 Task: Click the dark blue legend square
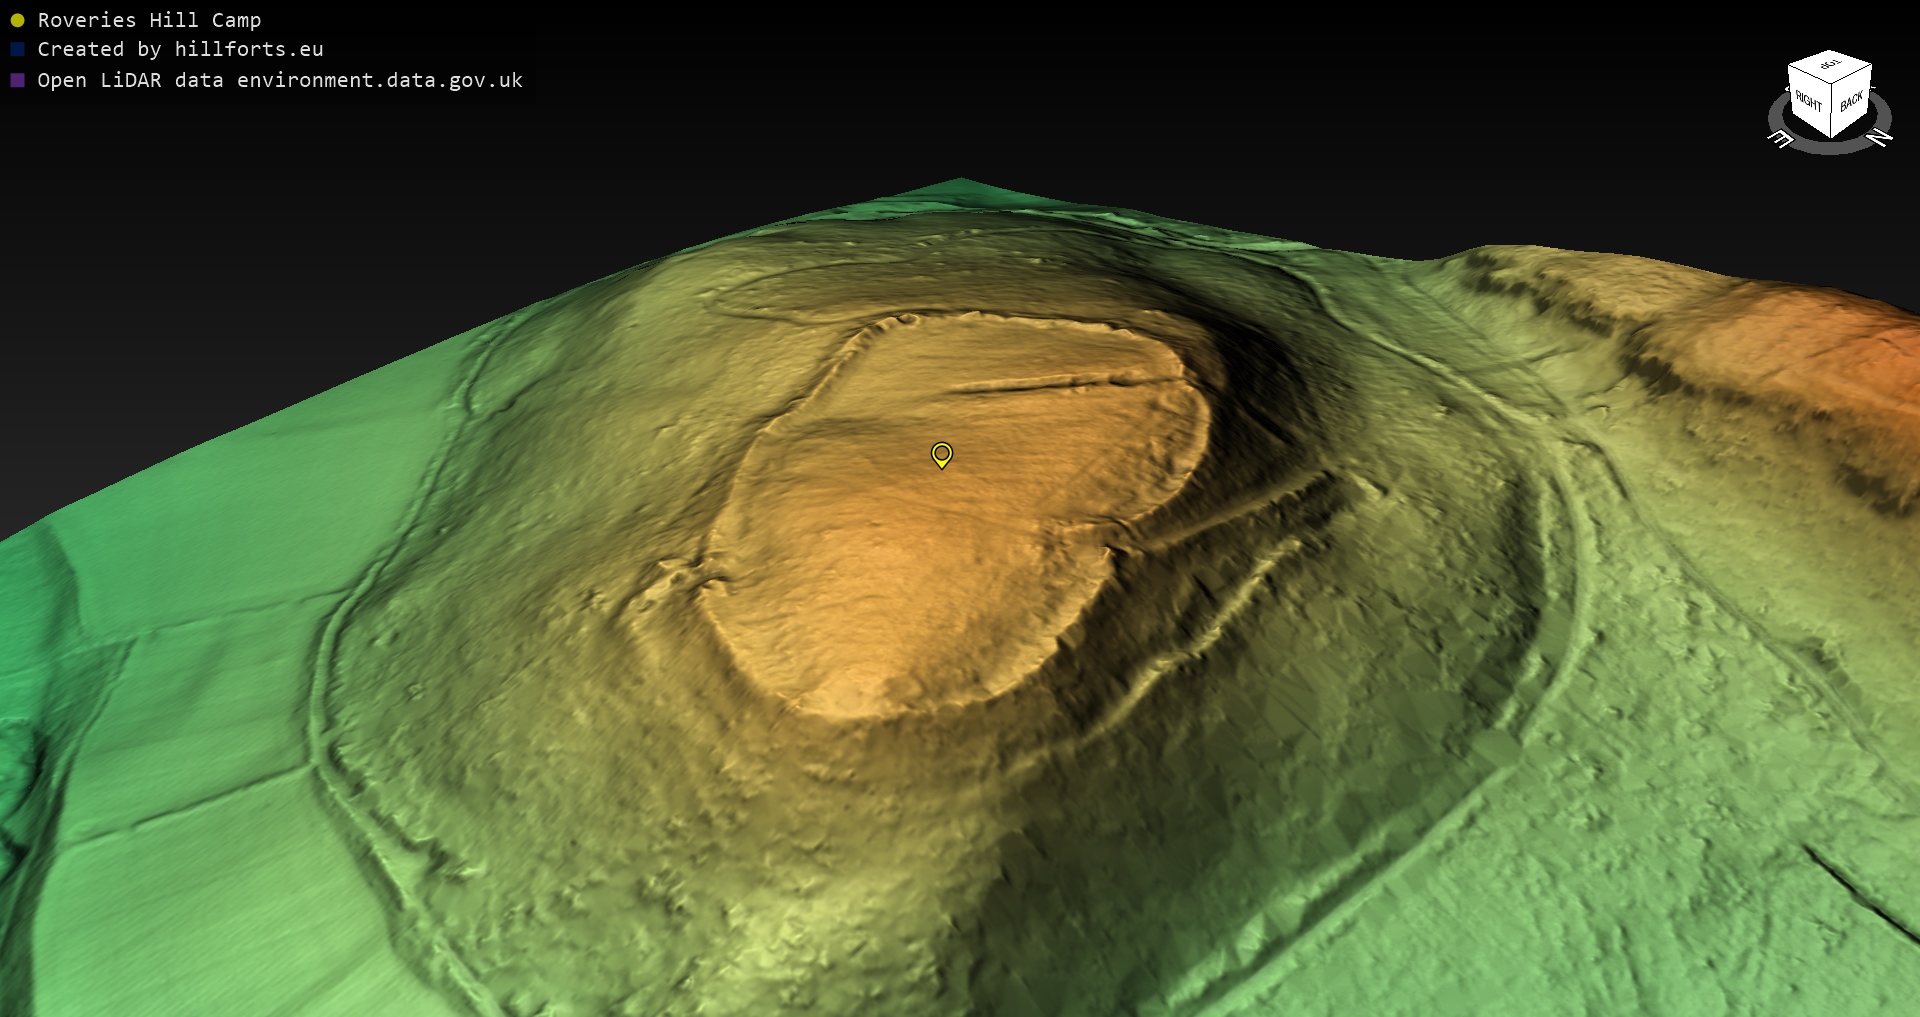pyautogui.click(x=17, y=49)
